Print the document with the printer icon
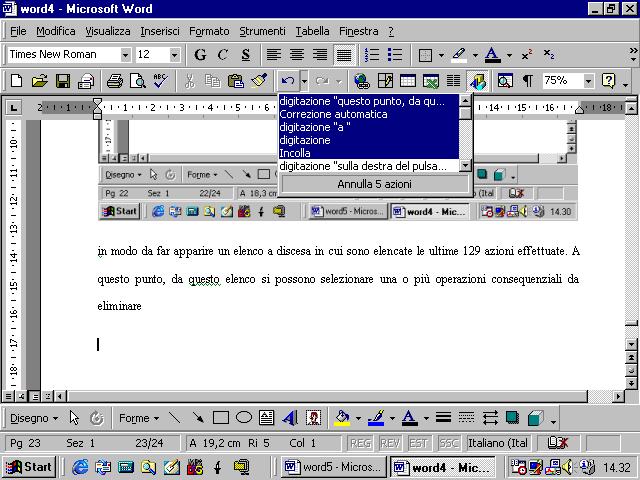Viewport: 640px width, 480px height. click(x=115, y=81)
